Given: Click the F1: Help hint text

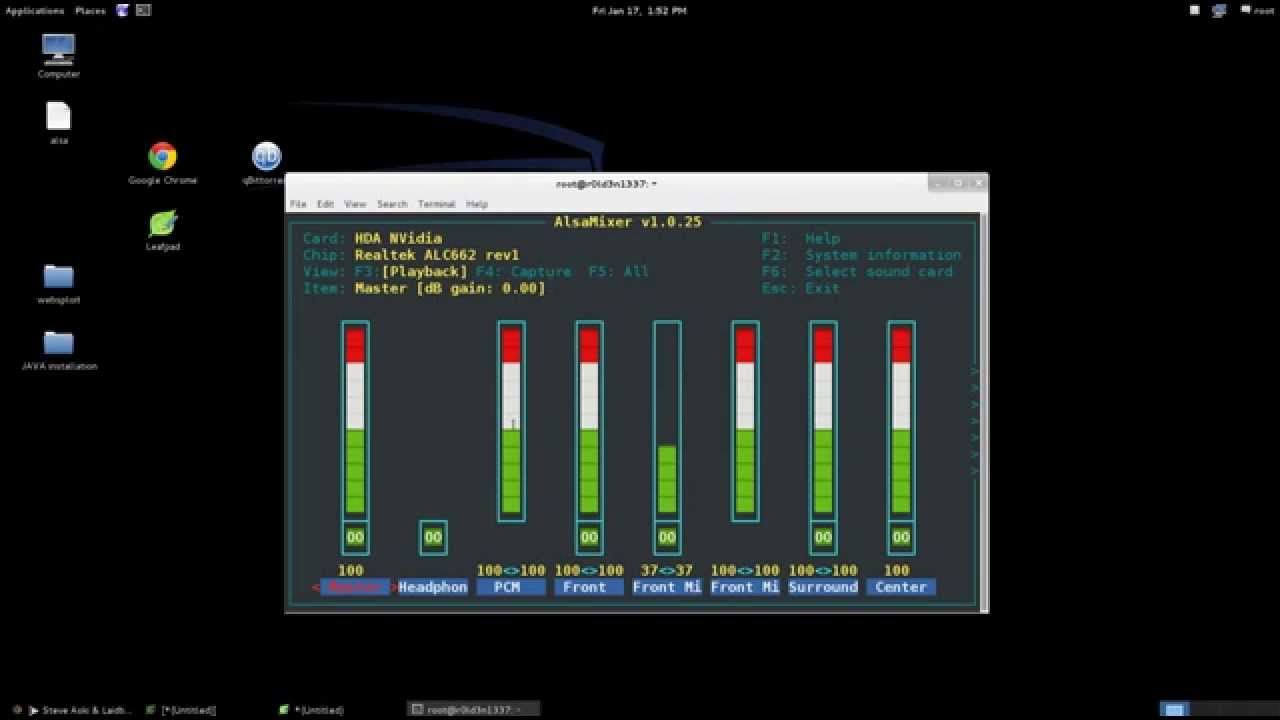Looking at the screenshot, I should (800, 238).
